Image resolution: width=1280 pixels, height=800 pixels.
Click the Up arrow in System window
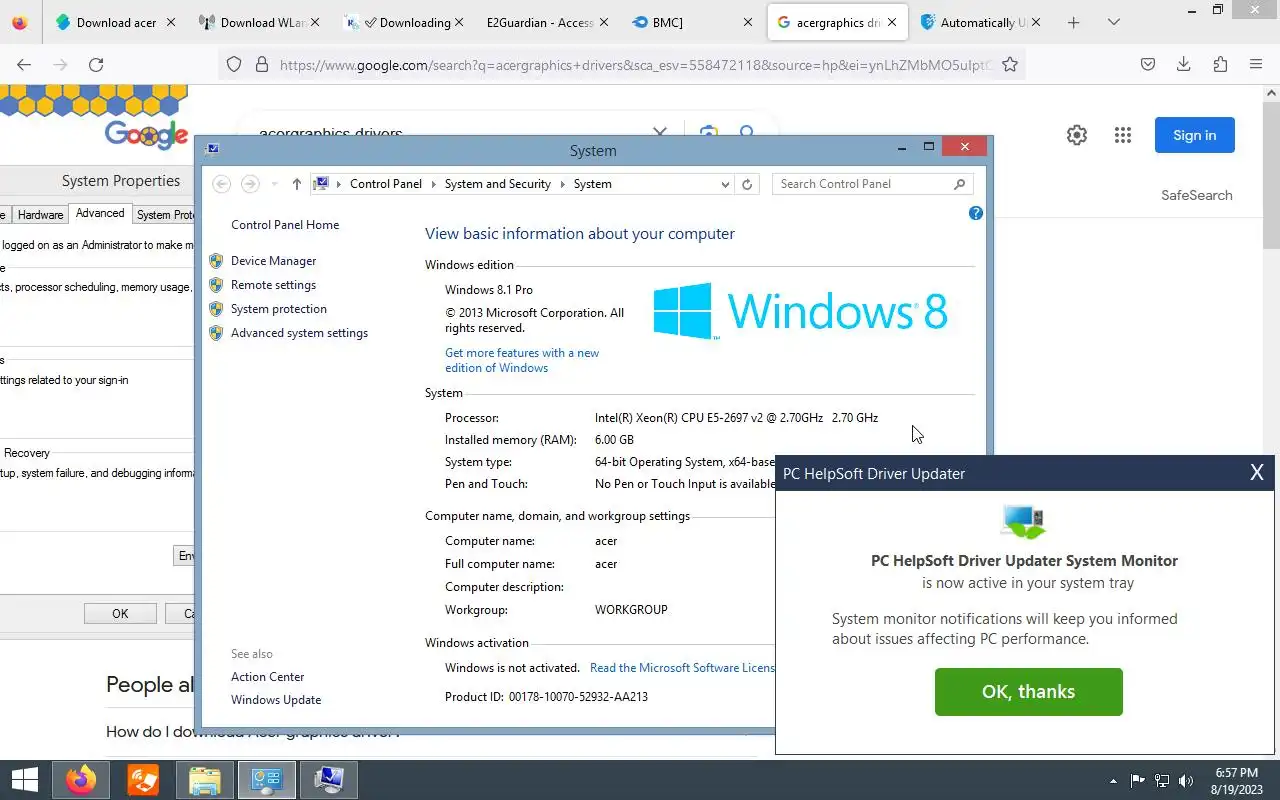tap(297, 184)
